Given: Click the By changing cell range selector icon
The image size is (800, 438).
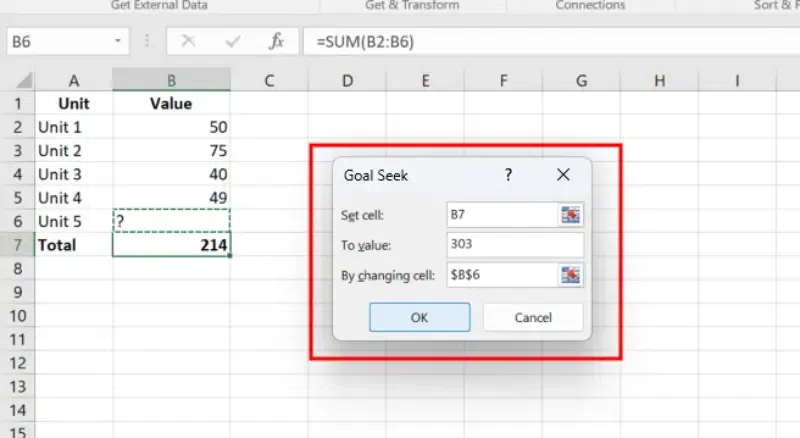Looking at the screenshot, I should [x=571, y=275].
